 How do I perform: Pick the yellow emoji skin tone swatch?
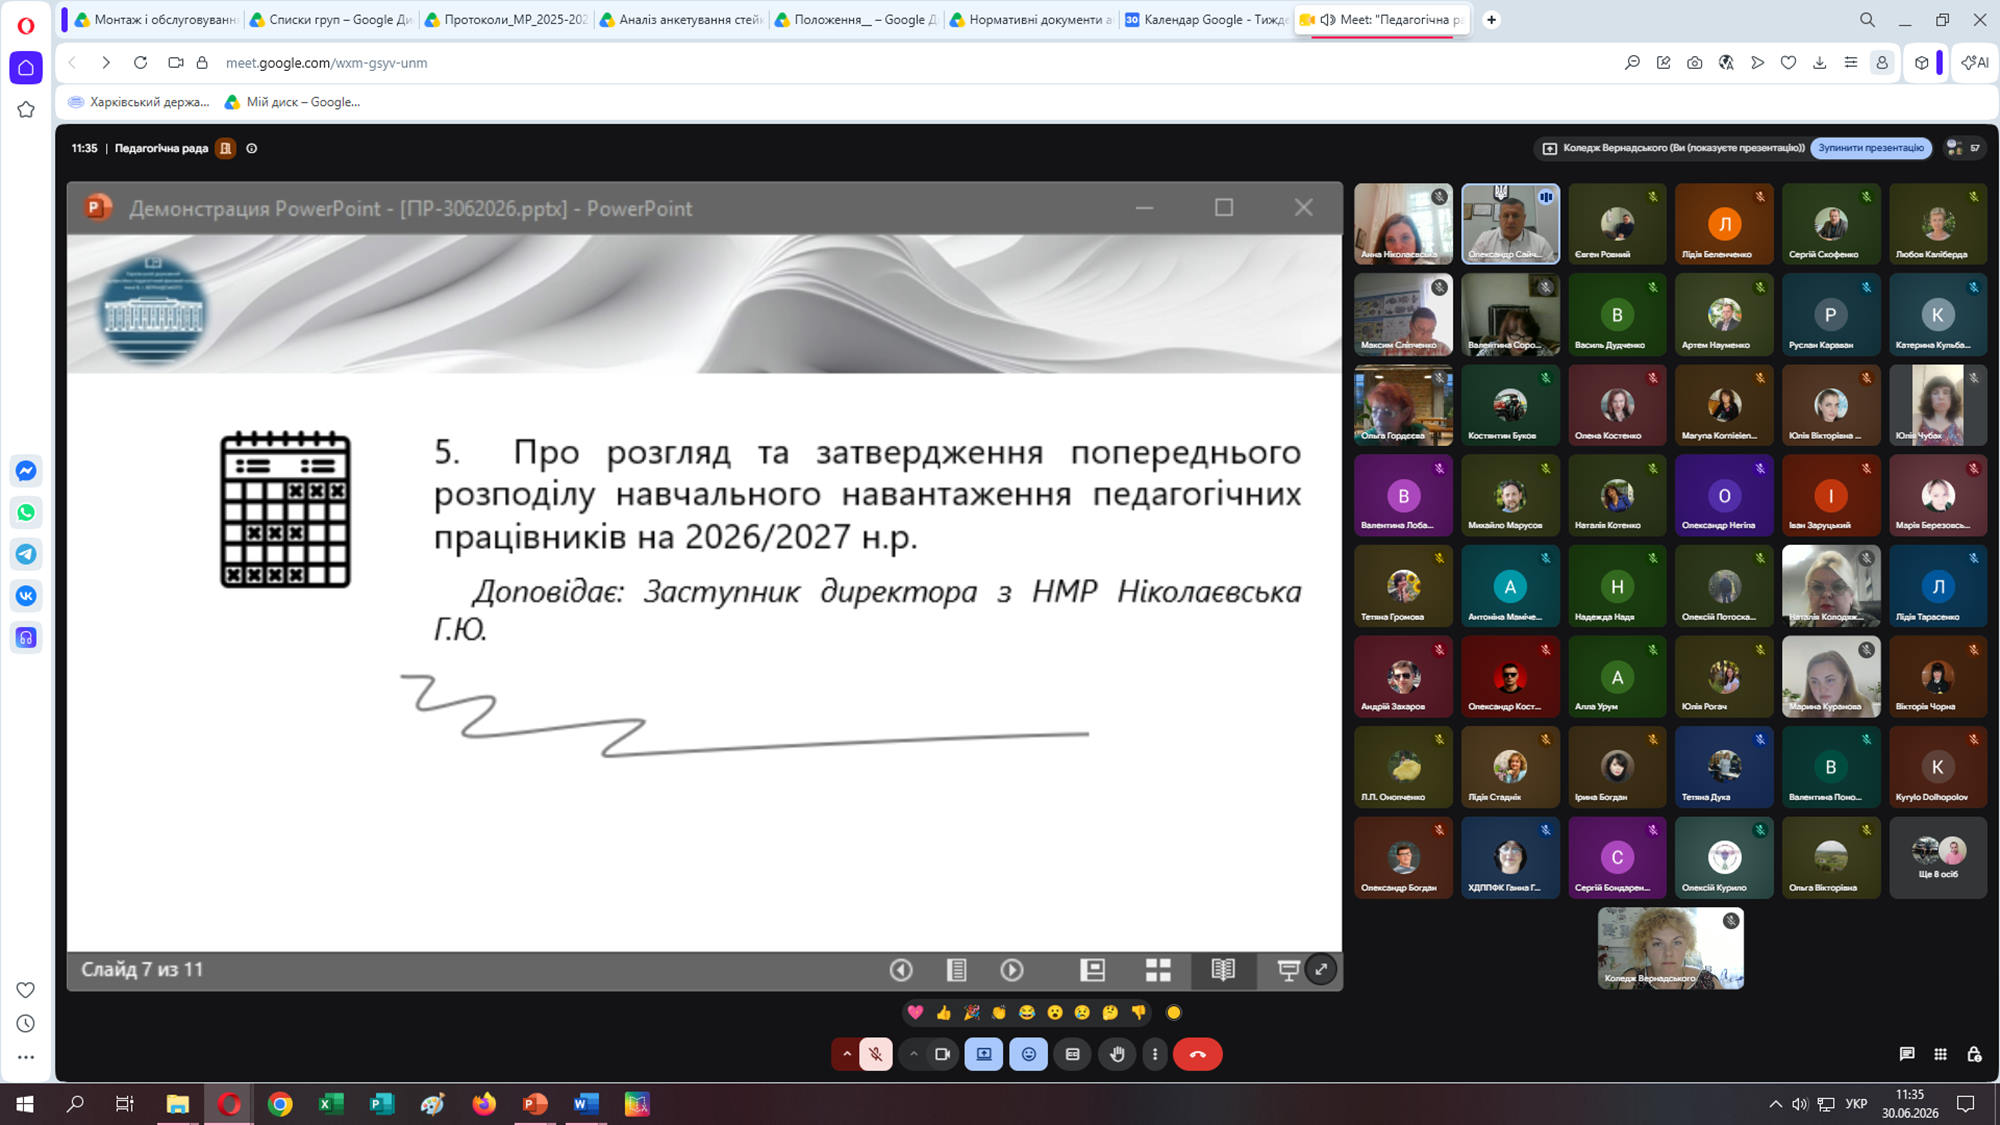point(1174,1013)
